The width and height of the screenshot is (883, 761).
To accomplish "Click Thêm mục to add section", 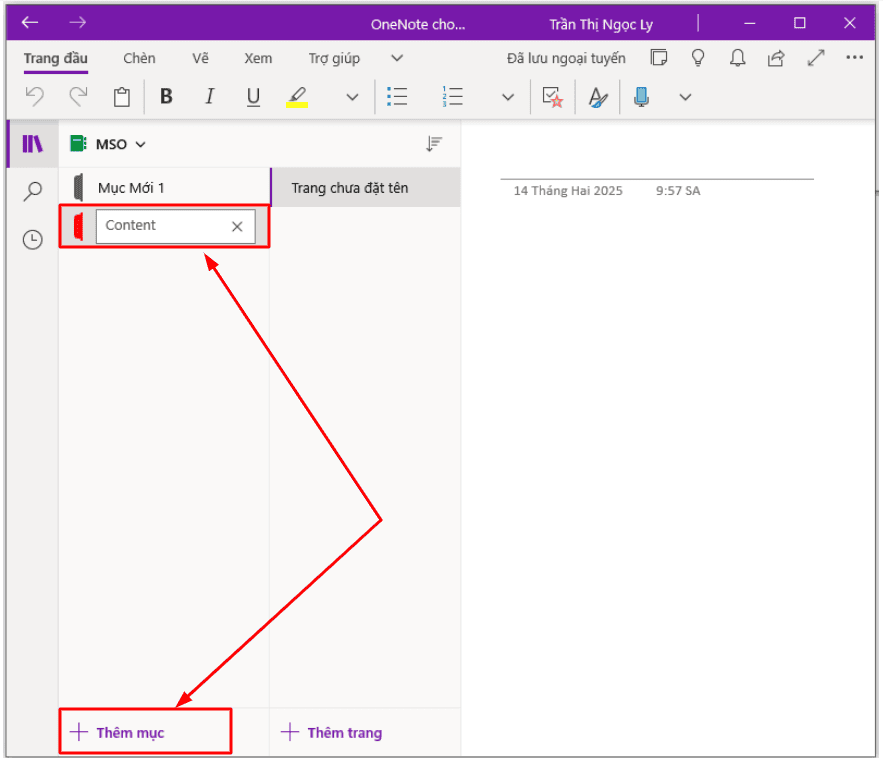I will pyautogui.click(x=118, y=733).
